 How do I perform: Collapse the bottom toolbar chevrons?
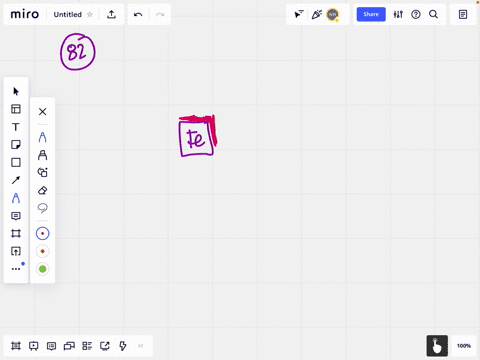click(x=141, y=346)
